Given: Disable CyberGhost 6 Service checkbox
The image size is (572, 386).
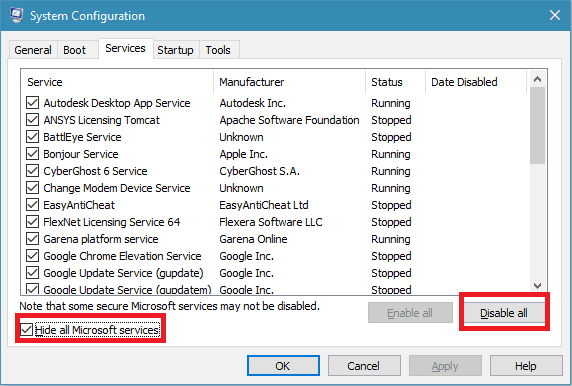Looking at the screenshot, I should tap(32, 171).
